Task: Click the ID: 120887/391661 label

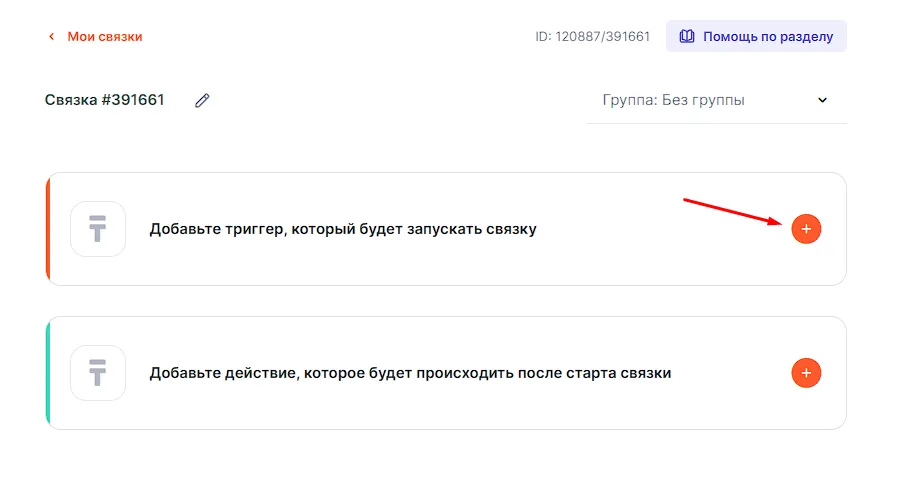Action: coord(592,37)
